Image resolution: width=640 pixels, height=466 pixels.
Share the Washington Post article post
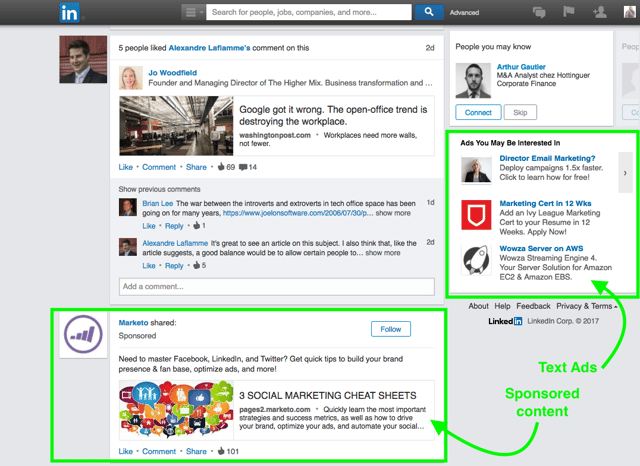[196, 167]
